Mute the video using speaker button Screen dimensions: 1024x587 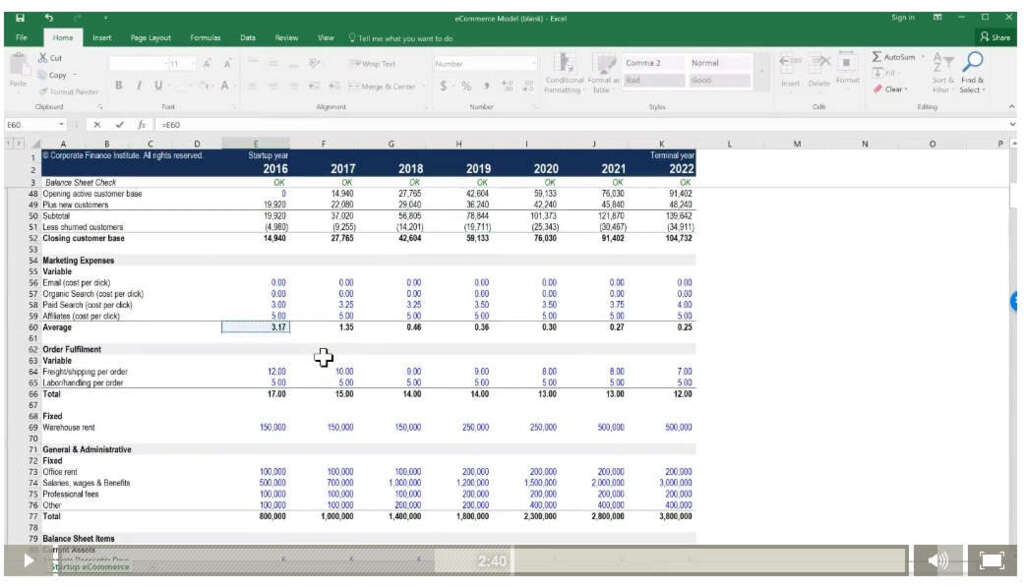pyautogui.click(x=938, y=561)
